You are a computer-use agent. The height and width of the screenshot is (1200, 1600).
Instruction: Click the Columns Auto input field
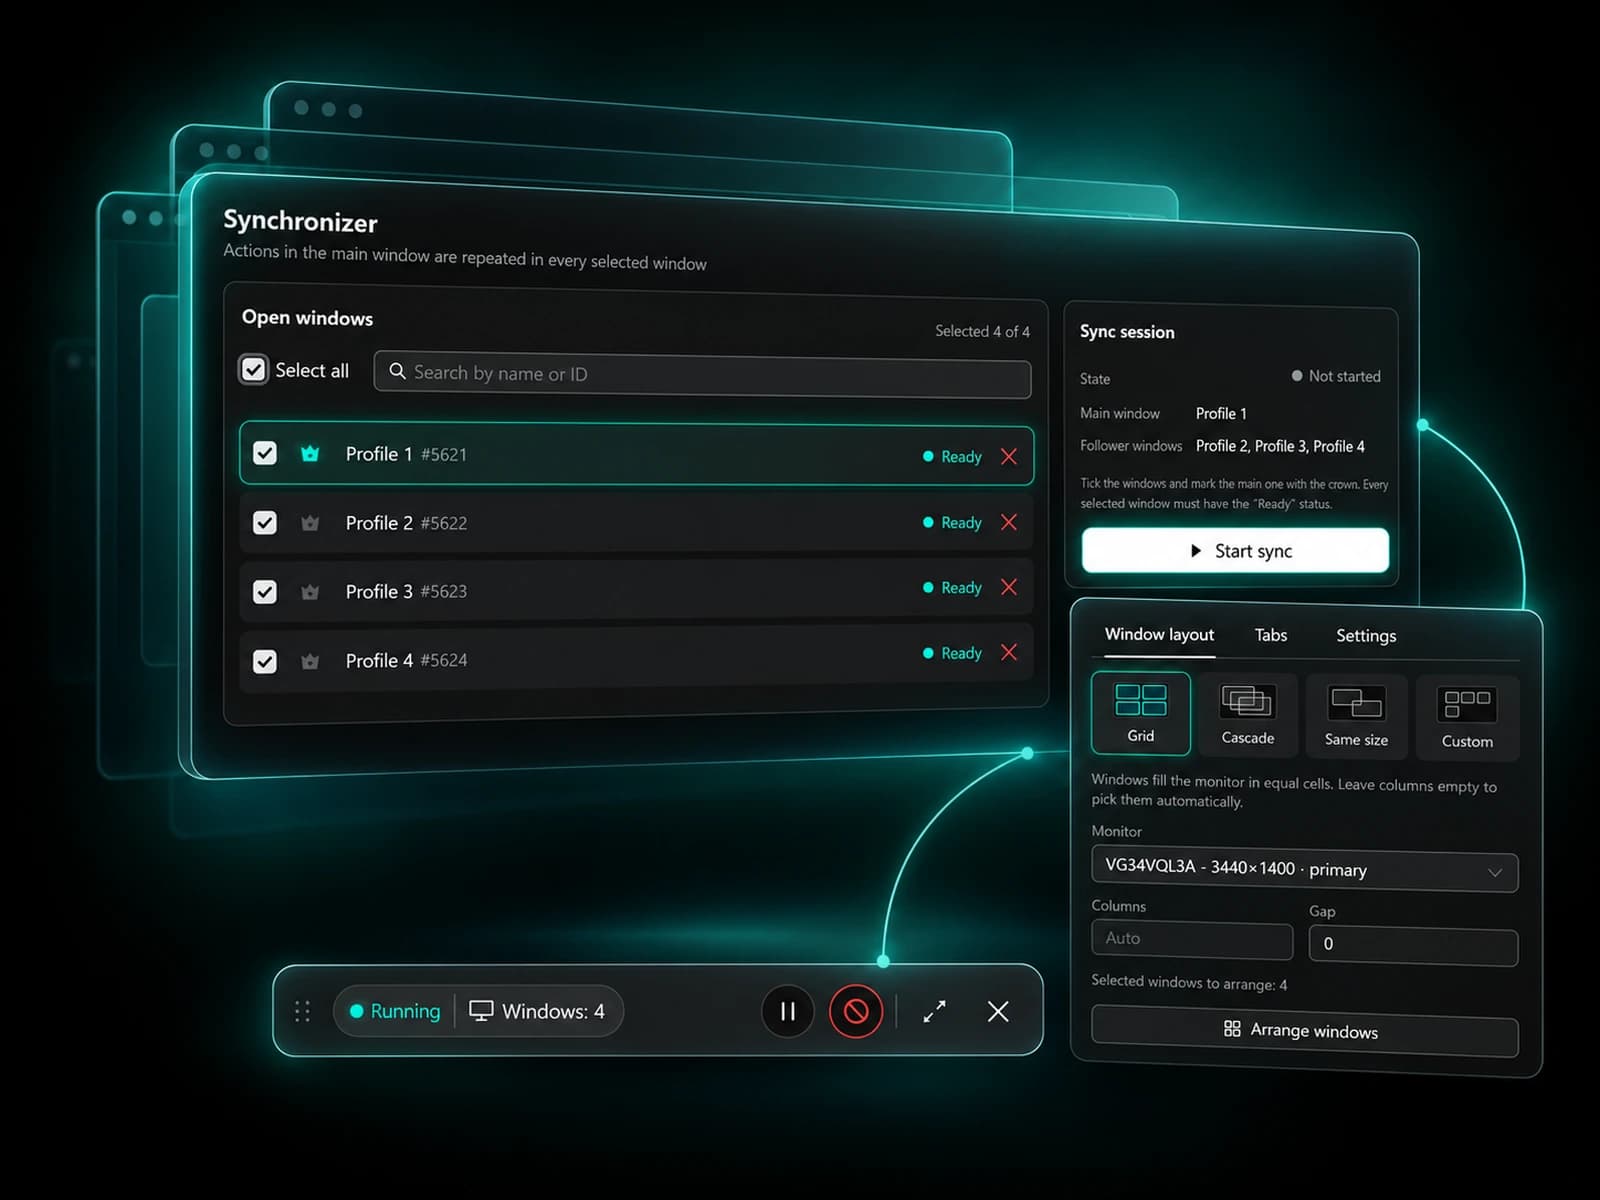pos(1192,939)
